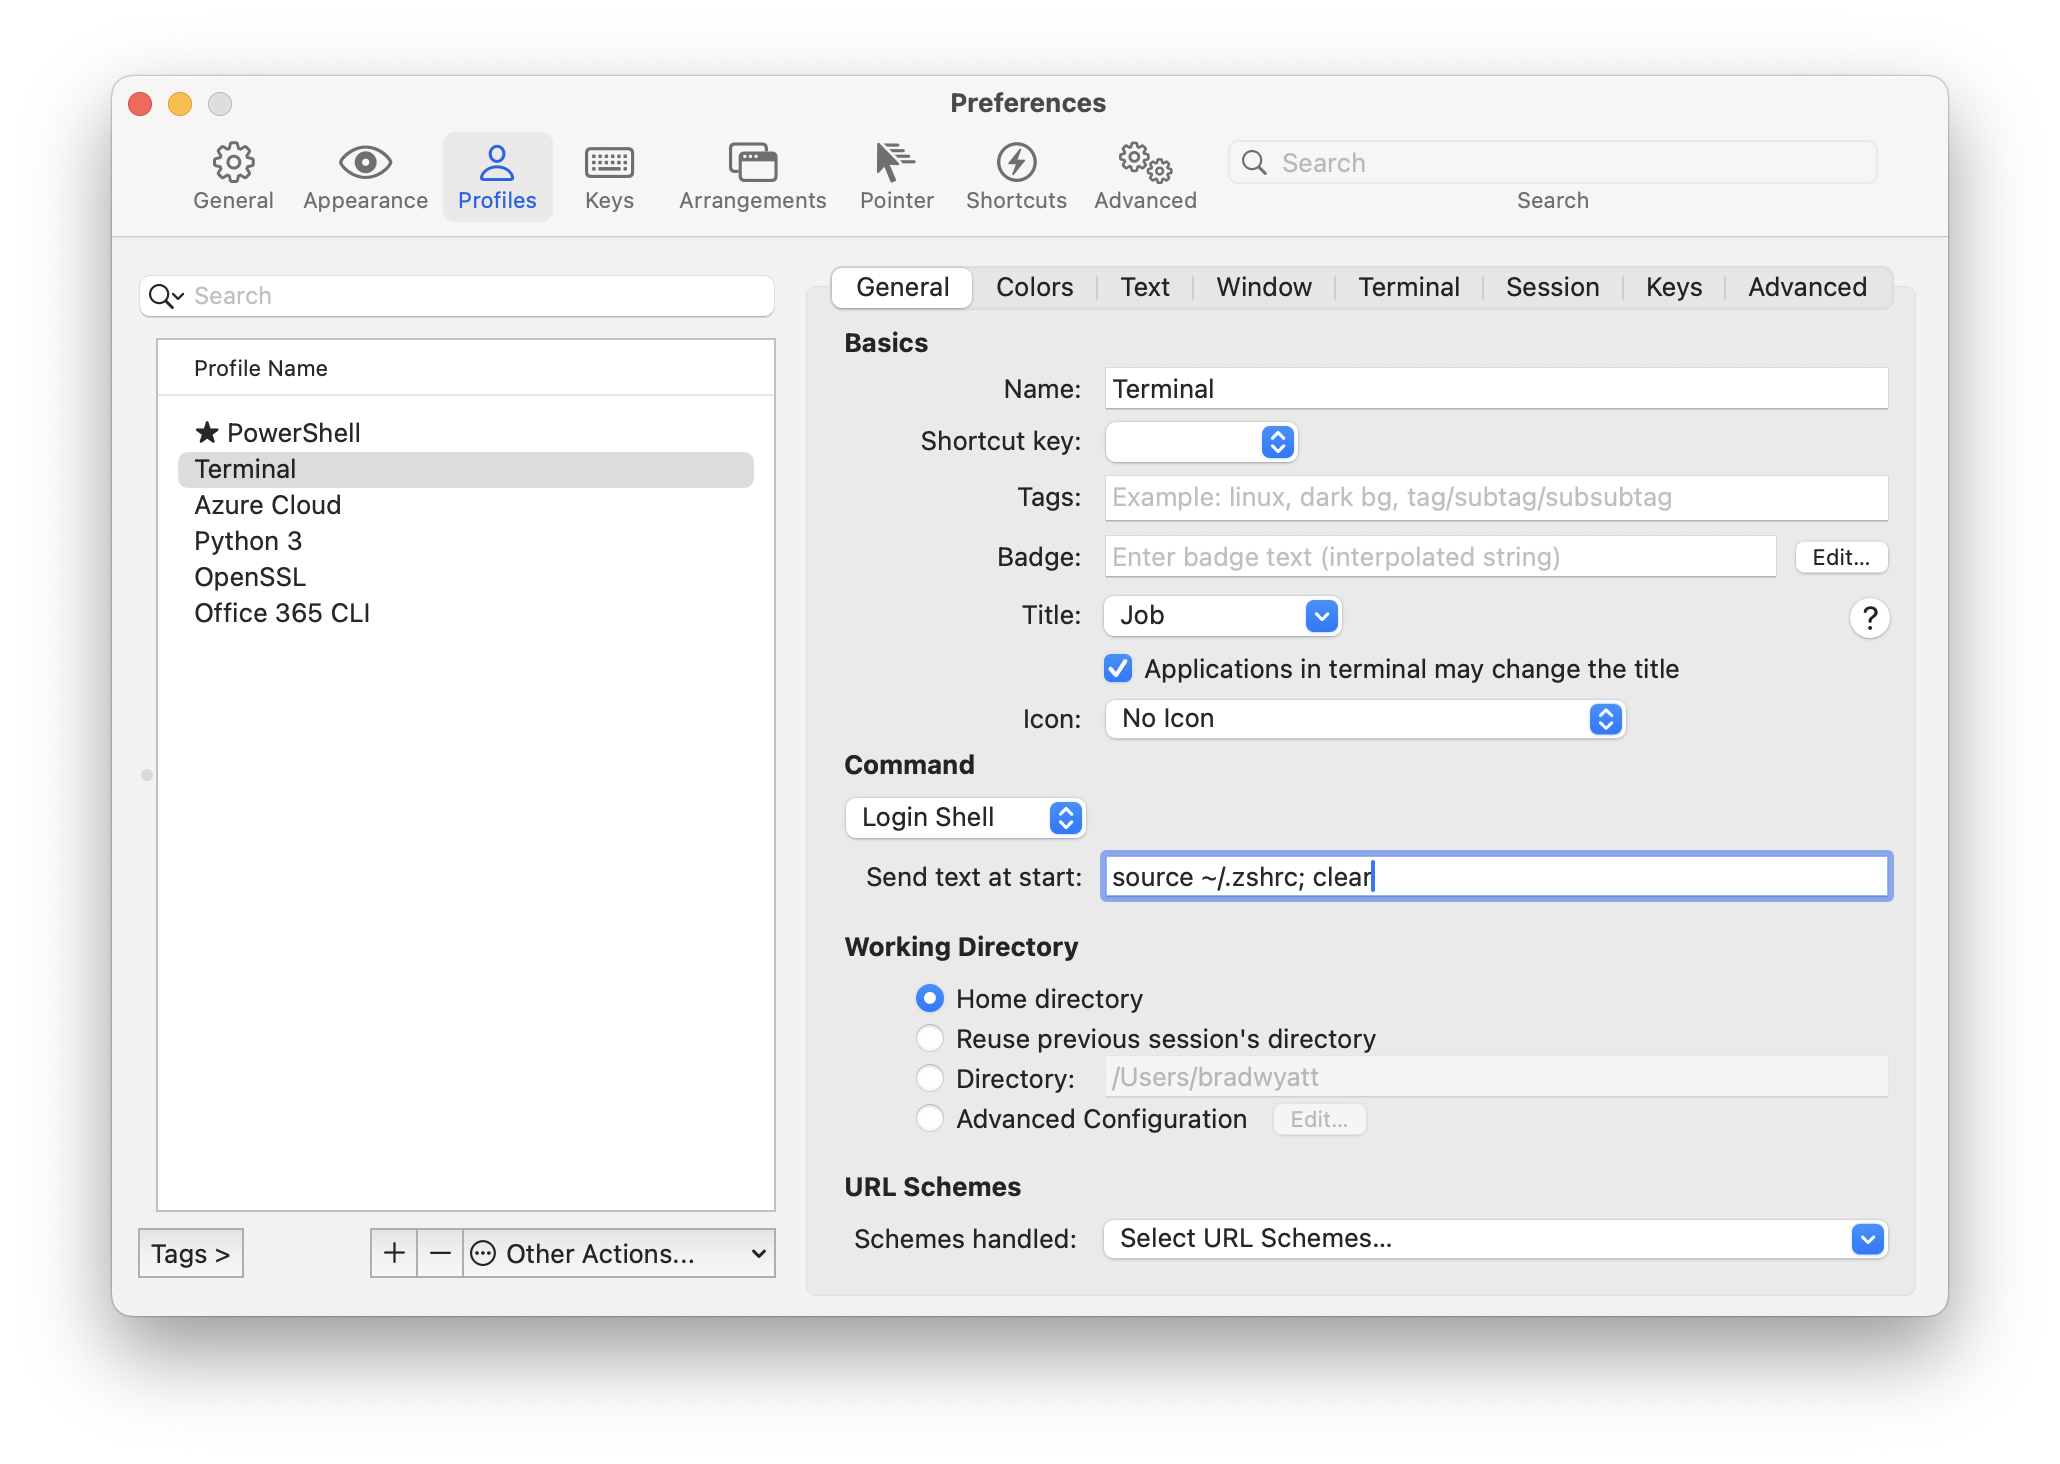This screenshot has width=2060, height=1464.
Task: Select the Office 365 CLI profile
Action: pos(466,613)
